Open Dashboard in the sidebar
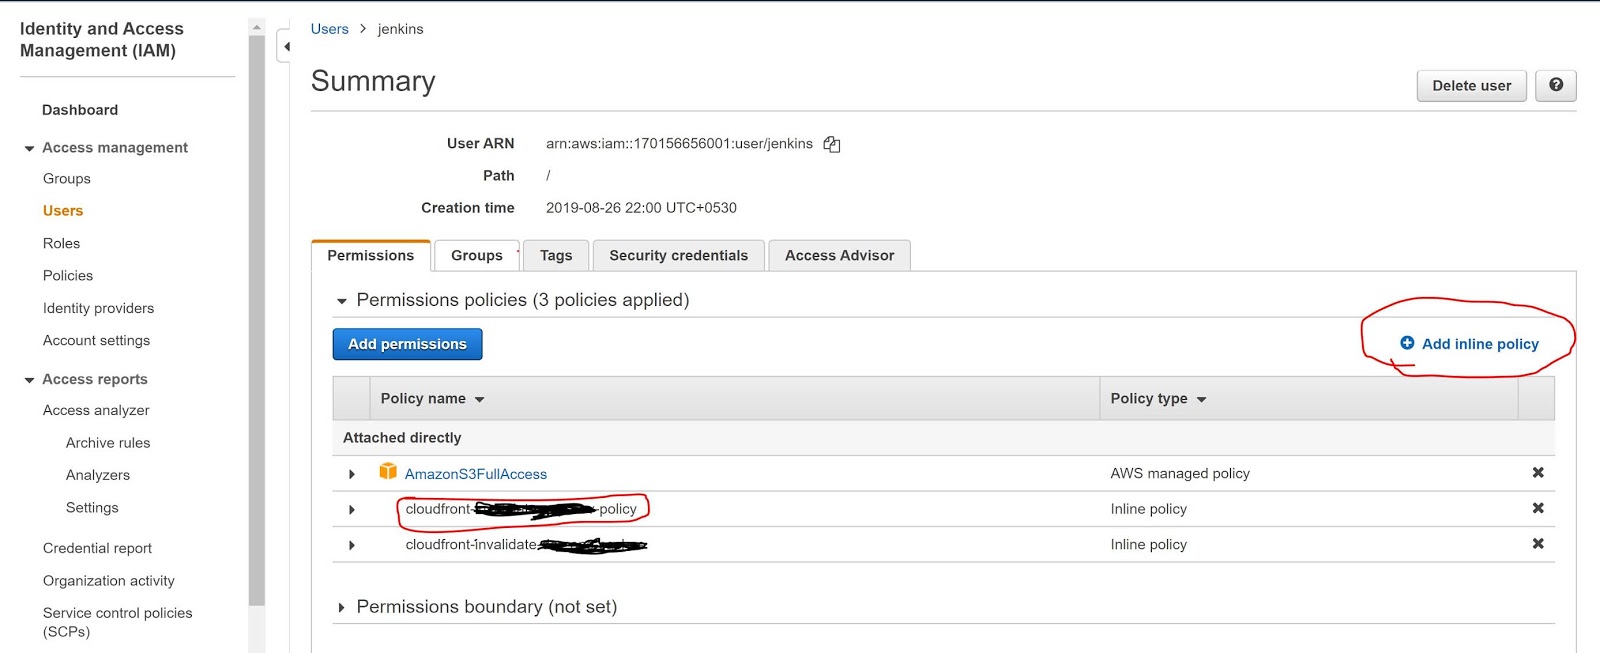The image size is (1600, 653). click(80, 110)
